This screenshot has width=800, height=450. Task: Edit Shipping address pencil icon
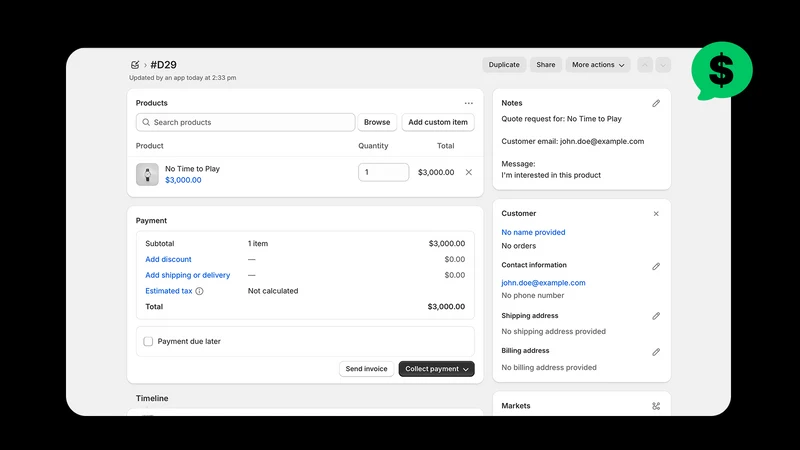[656, 316]
